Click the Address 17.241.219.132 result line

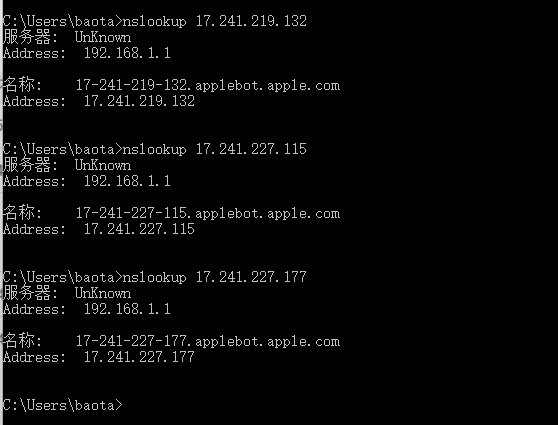99,101
